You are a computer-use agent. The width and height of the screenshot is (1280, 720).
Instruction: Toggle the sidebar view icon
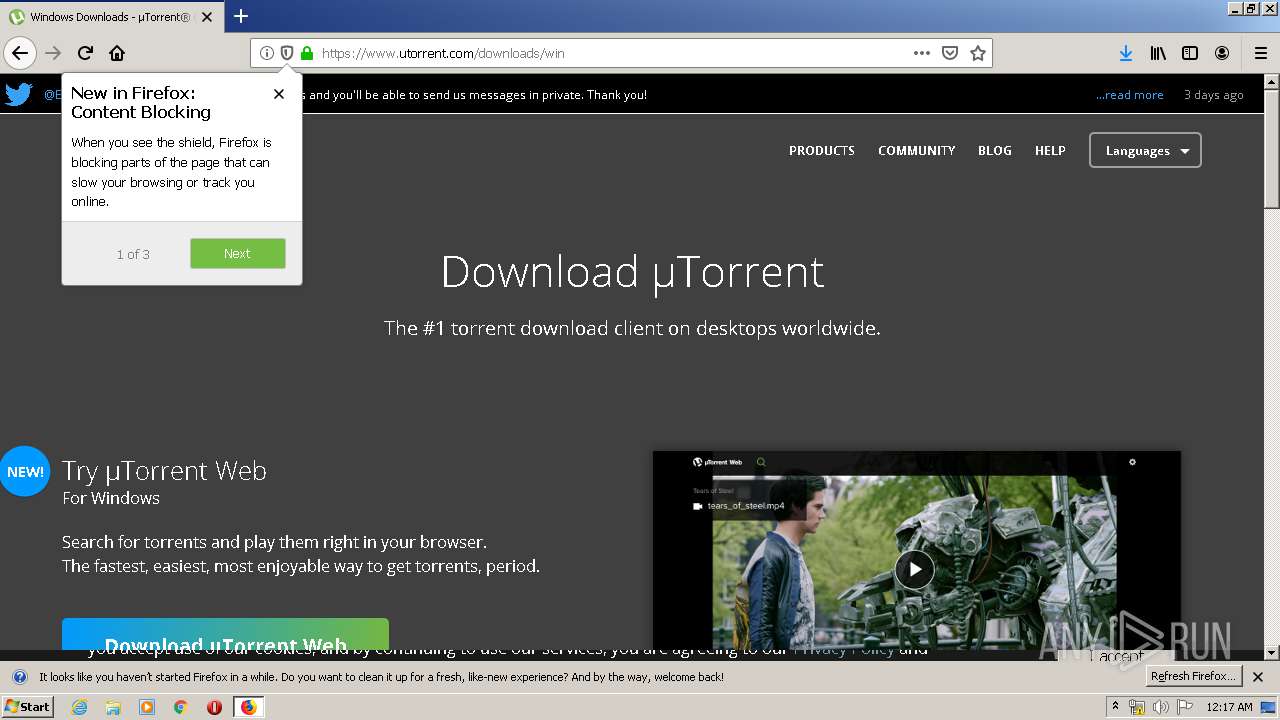click(1190, 53)
